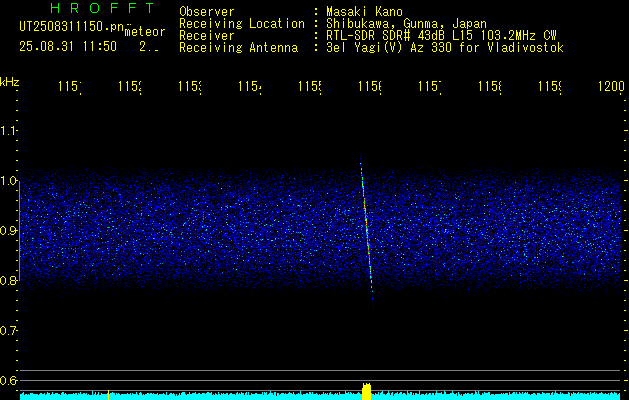Image resolution: width=629 pixels, height=400 pixels.
Task: Select the observer name Masaki Kano
Action: tap(364, 12)
